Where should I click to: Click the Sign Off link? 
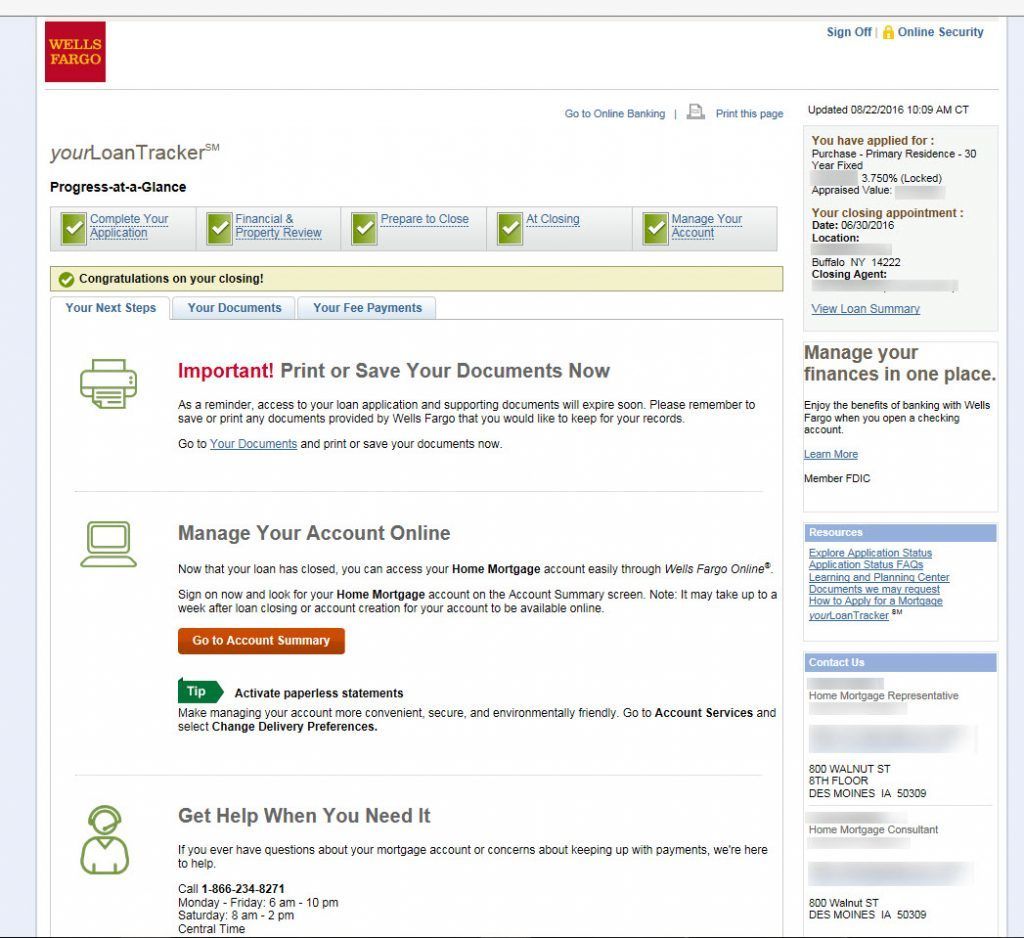[848, 32]
